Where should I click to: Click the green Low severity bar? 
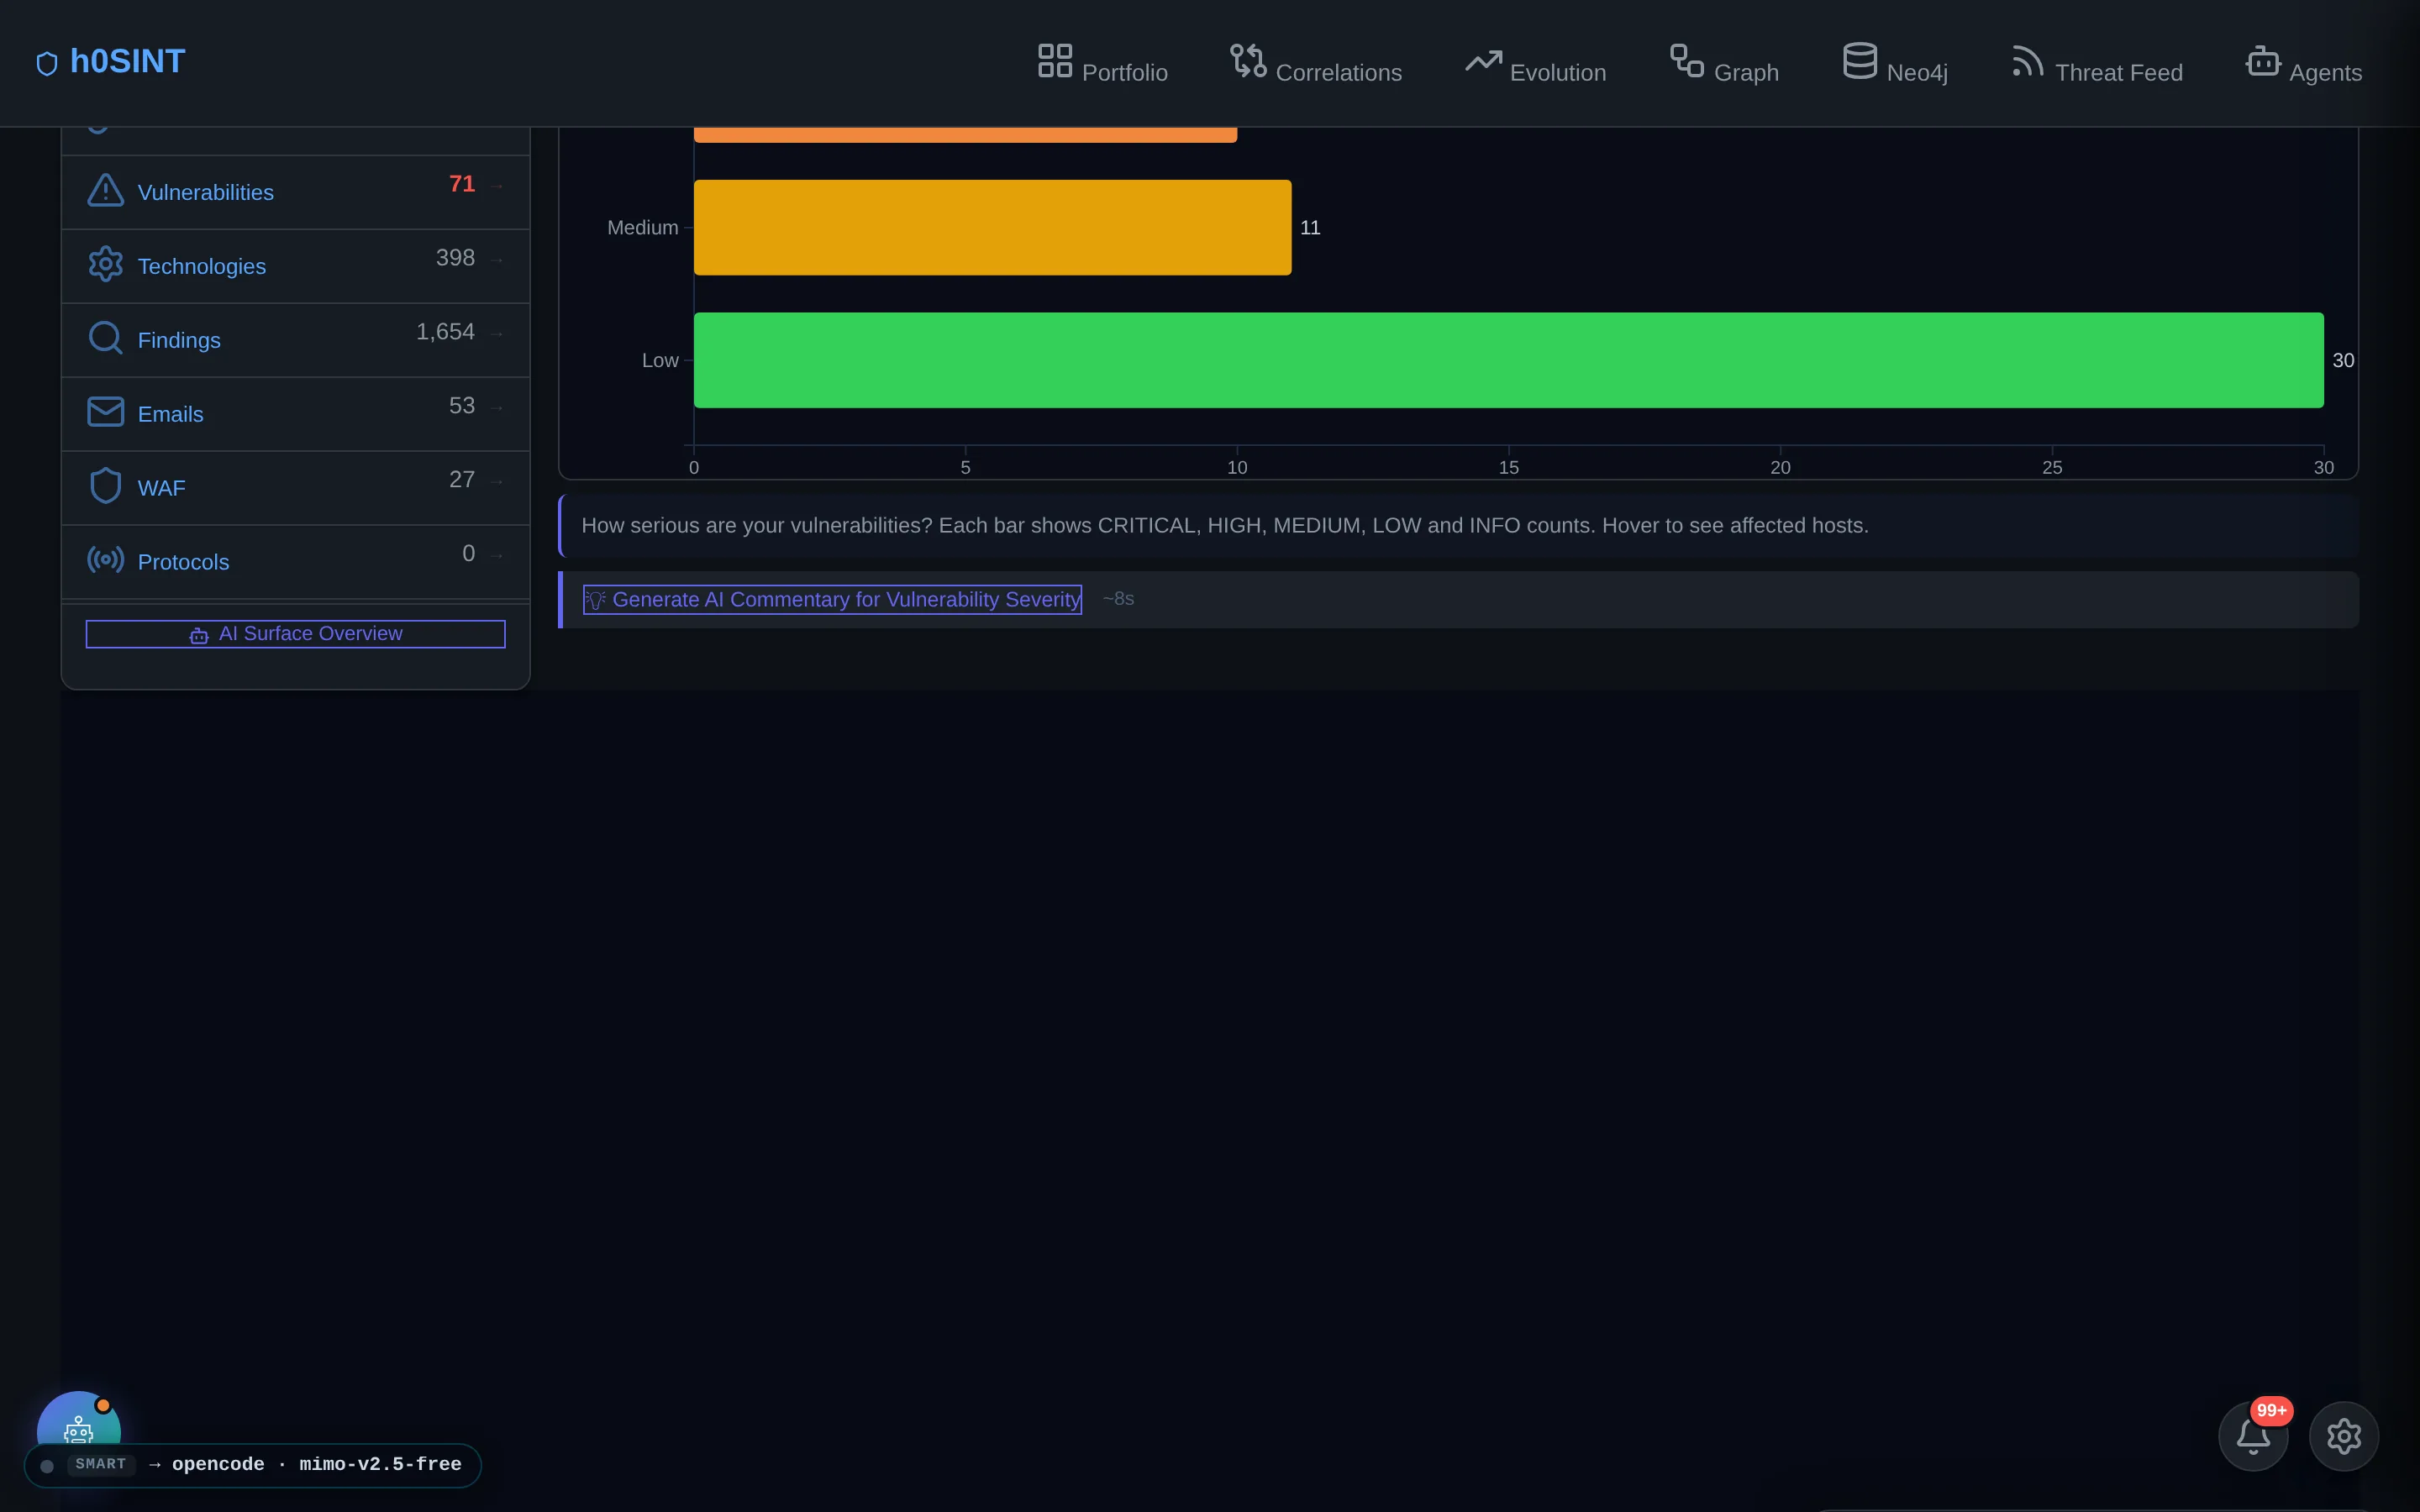[1509, 360]
